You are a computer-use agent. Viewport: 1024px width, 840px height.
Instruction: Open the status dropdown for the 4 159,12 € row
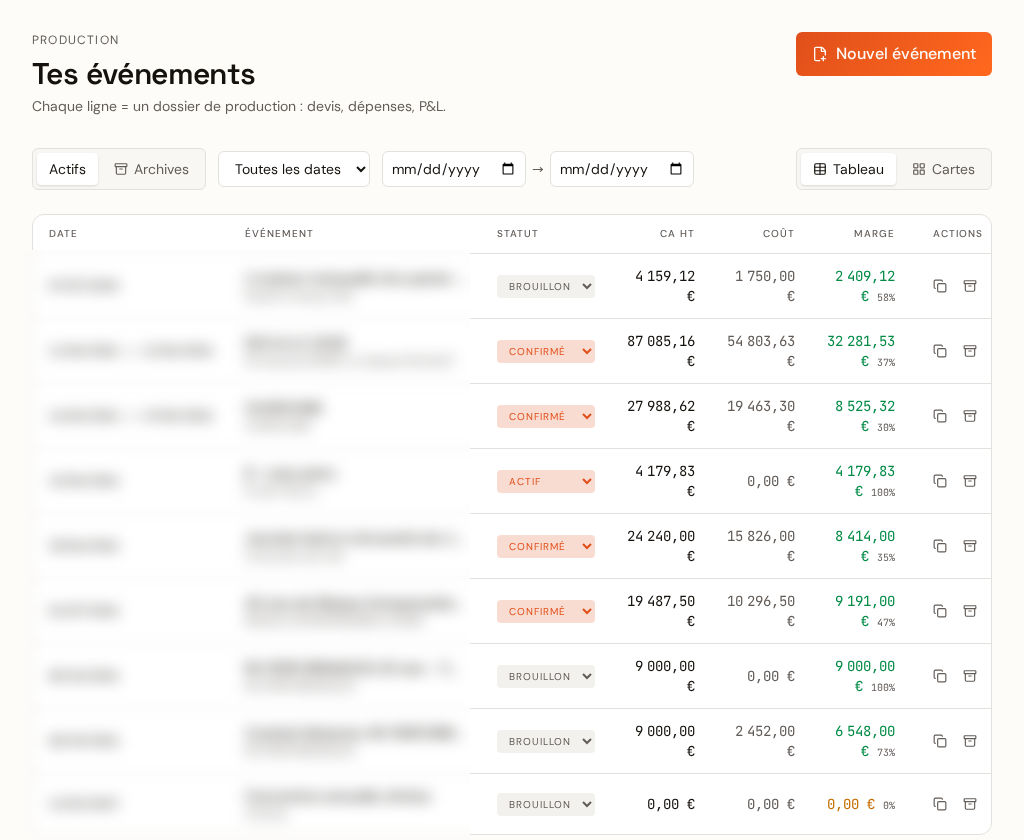click(x=545, y=286)
